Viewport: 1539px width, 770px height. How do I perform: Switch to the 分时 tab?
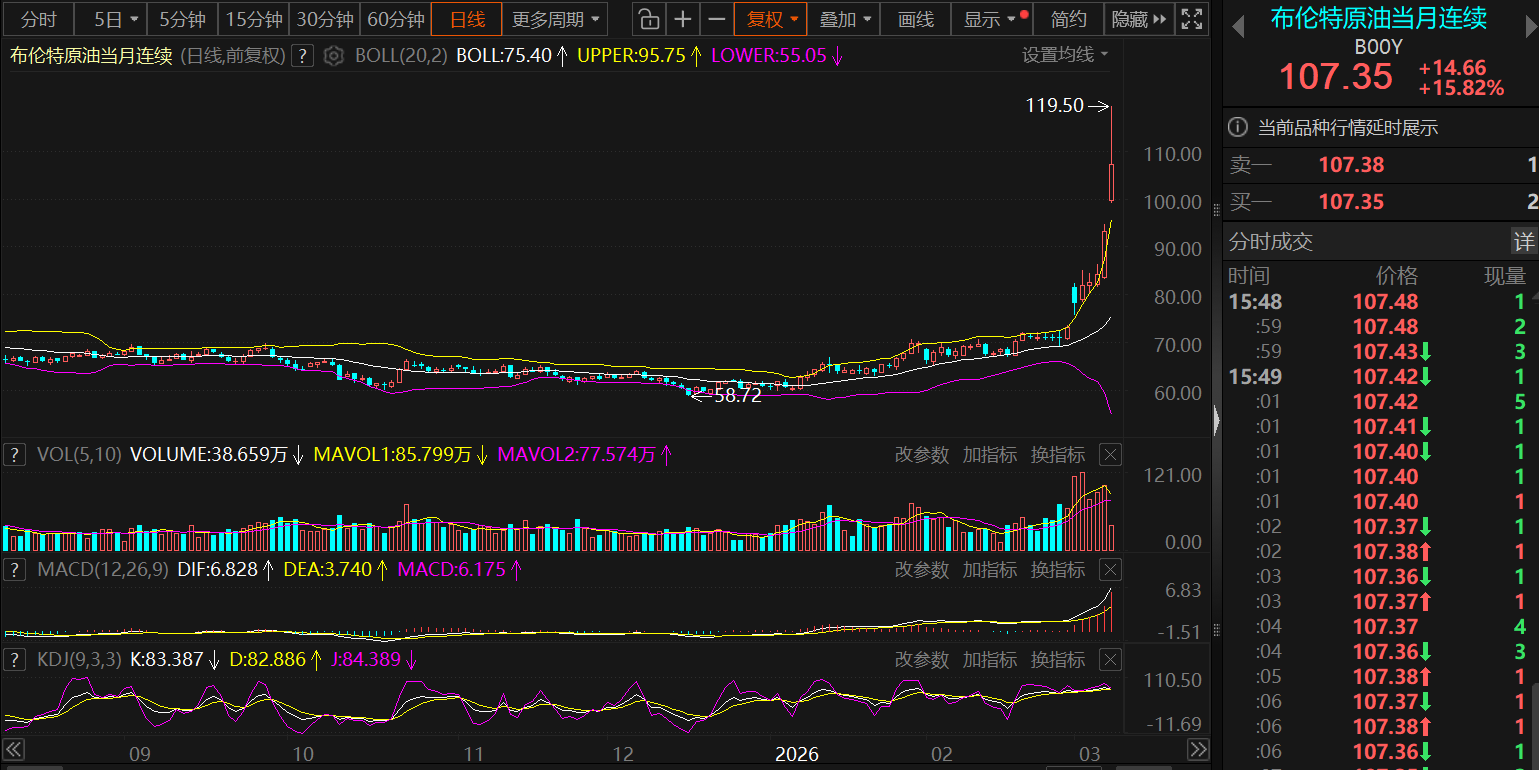39,19
